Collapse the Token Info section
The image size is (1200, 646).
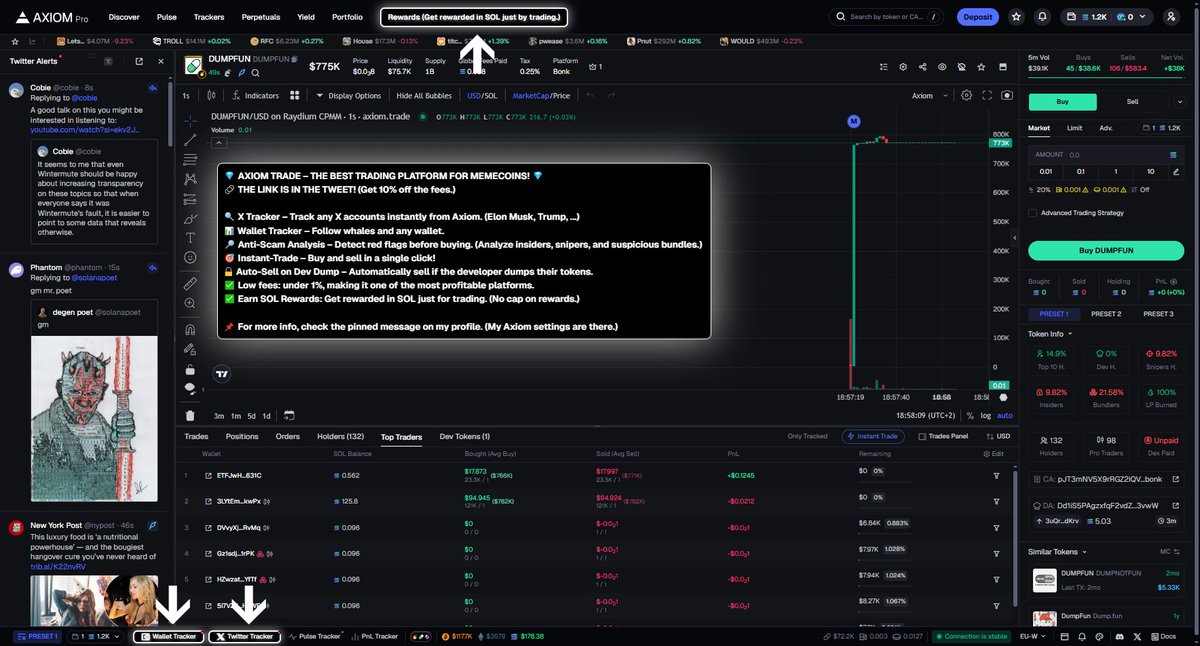[1050, 334]
